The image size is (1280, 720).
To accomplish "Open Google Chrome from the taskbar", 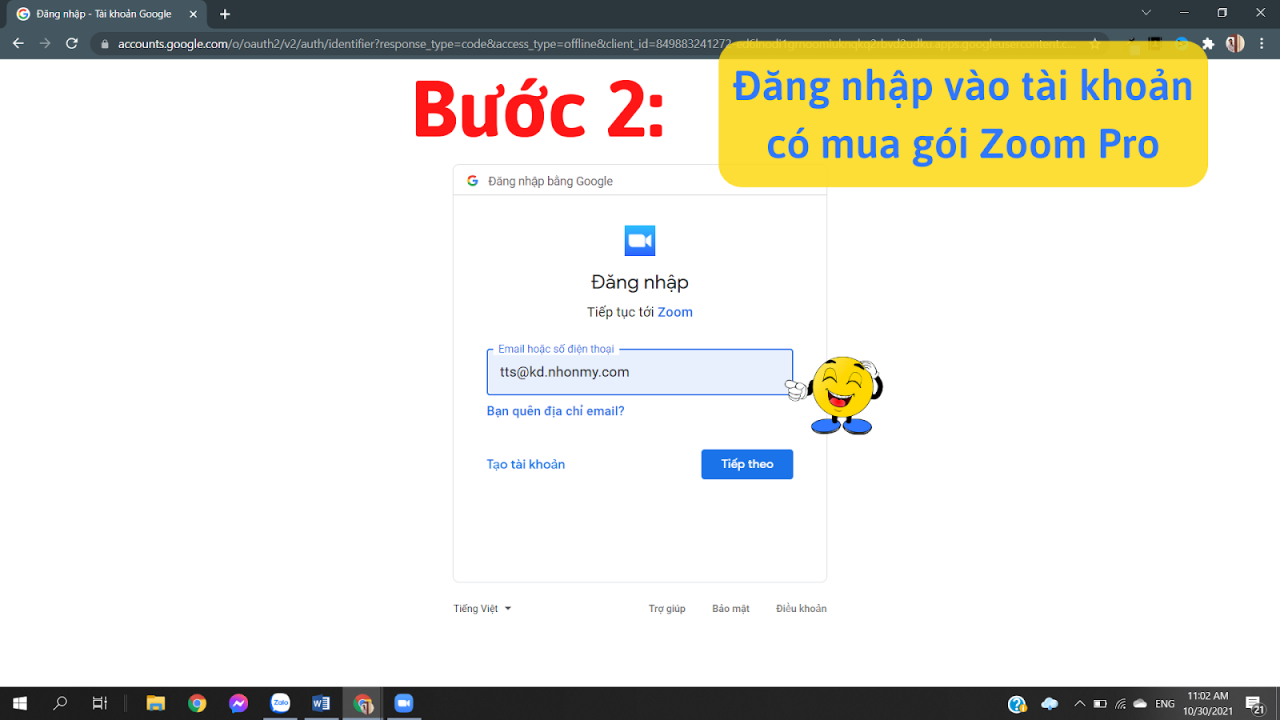I will coord(198,703).
